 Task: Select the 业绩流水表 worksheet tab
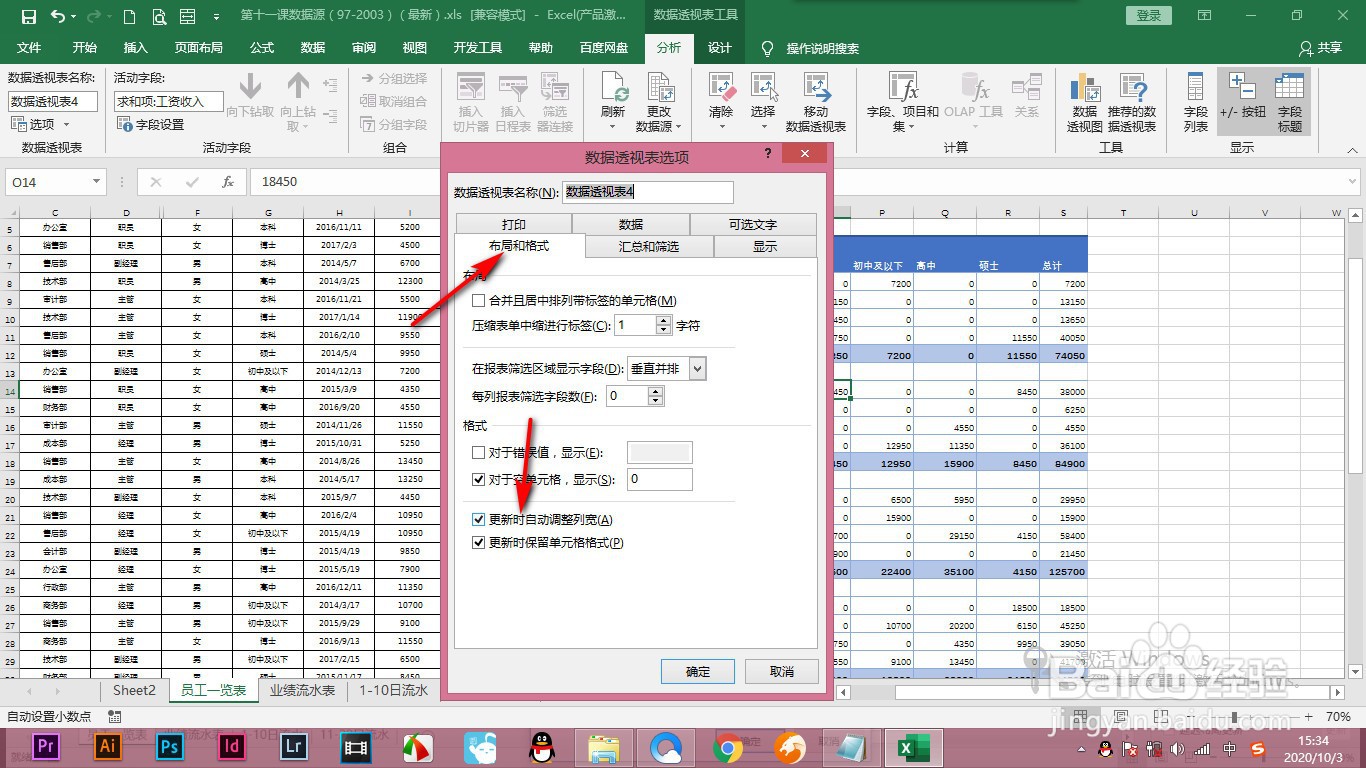click(x=302, y=690)
